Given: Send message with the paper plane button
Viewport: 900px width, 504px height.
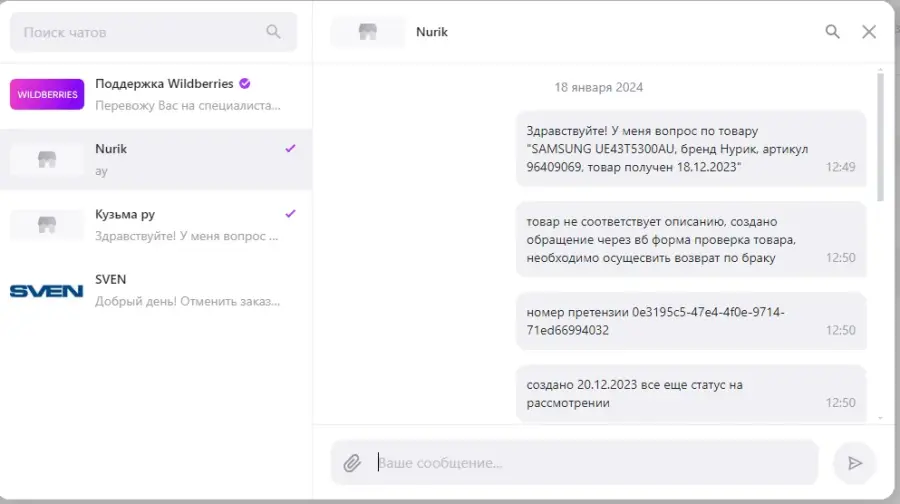Looking at the screenshot, I should [x=855, y=463].
